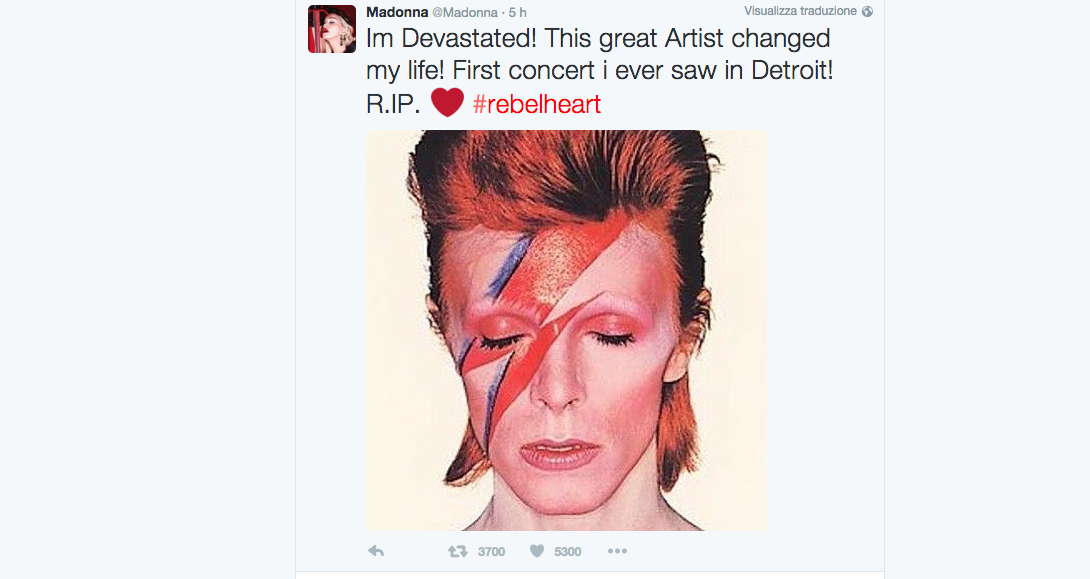The image size is (1090, 579).
Task: Open the tweet via the 5 h timestamp
Action: point(517,12)
